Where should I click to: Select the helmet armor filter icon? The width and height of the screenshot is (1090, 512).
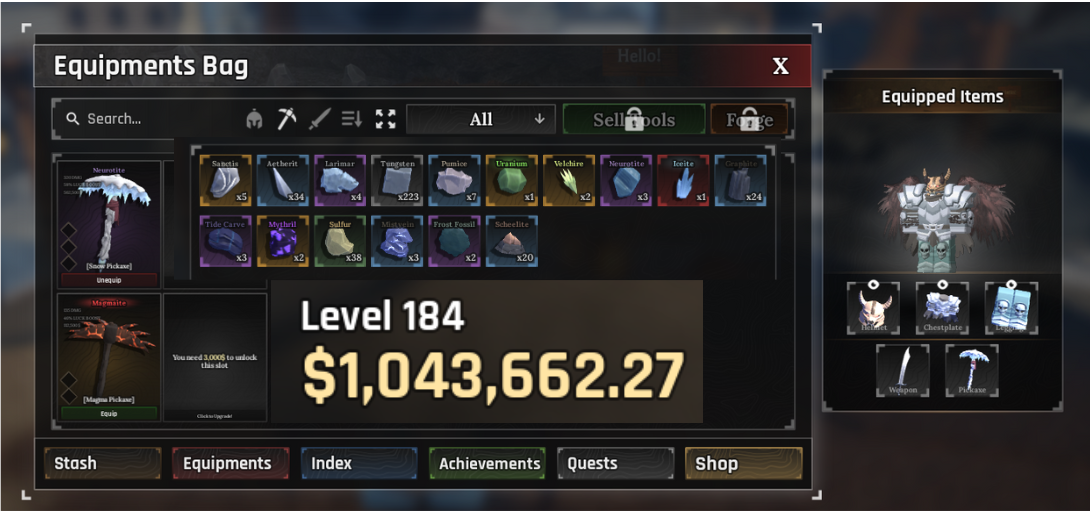tap(254, 119)
